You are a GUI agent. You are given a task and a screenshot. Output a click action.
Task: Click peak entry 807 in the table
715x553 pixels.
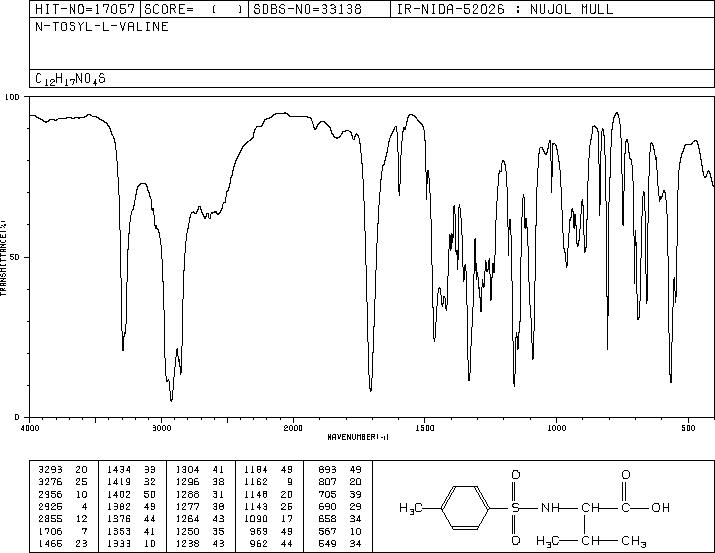pos(327,482)
